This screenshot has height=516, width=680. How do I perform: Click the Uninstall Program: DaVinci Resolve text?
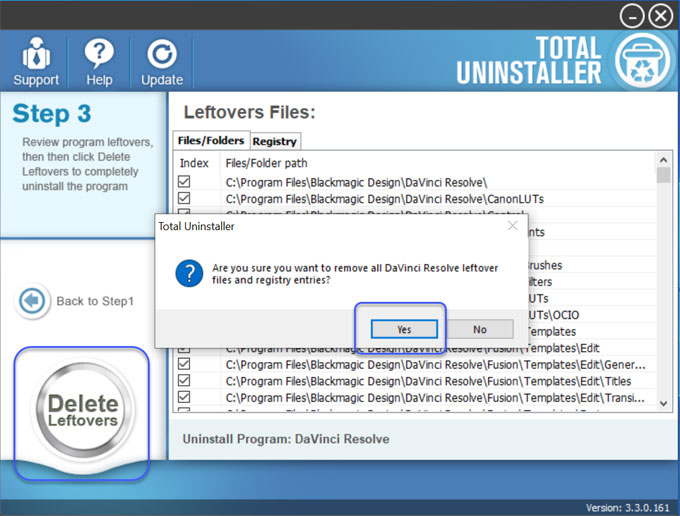tap(286, 439)
